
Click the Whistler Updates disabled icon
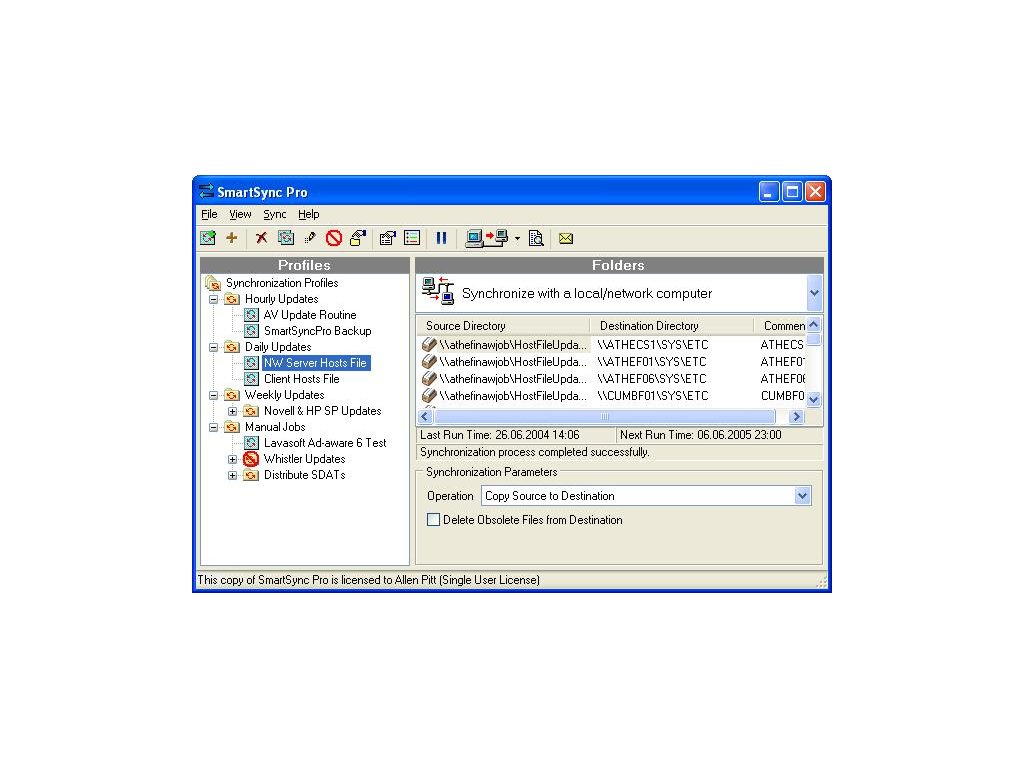tap(251, 459)
